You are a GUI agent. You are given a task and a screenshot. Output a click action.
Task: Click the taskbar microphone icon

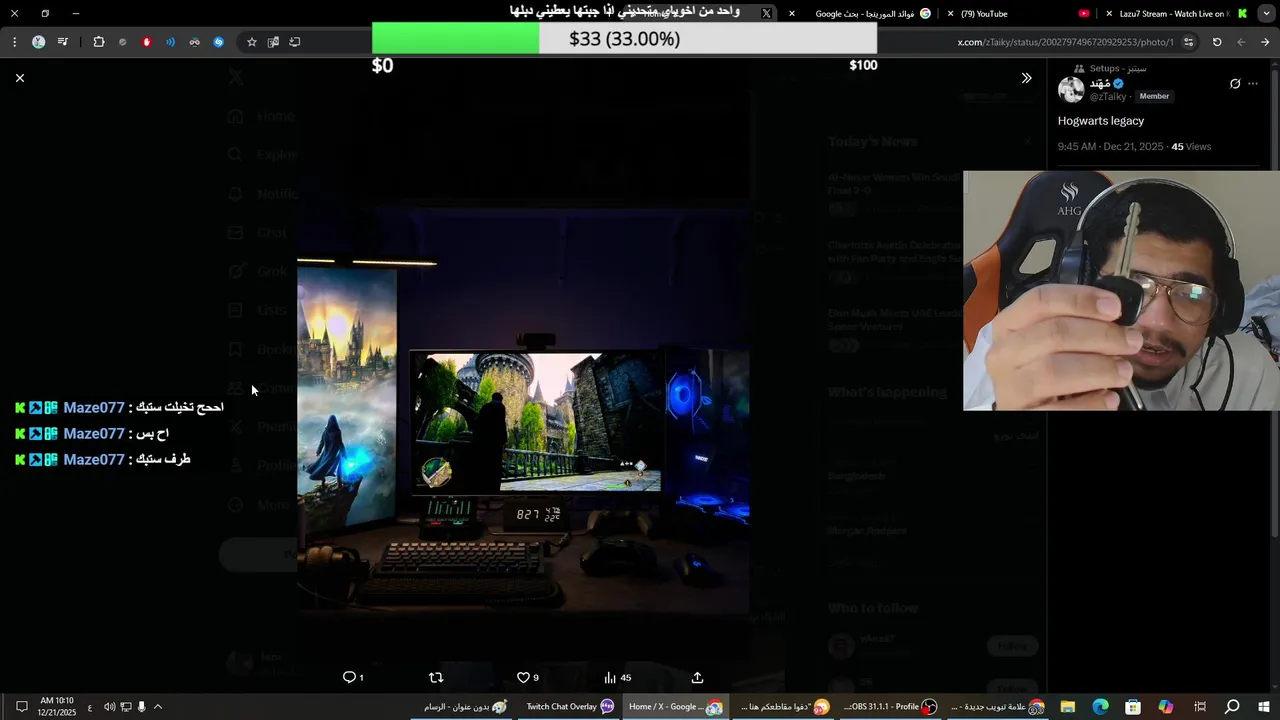point(141,707)
